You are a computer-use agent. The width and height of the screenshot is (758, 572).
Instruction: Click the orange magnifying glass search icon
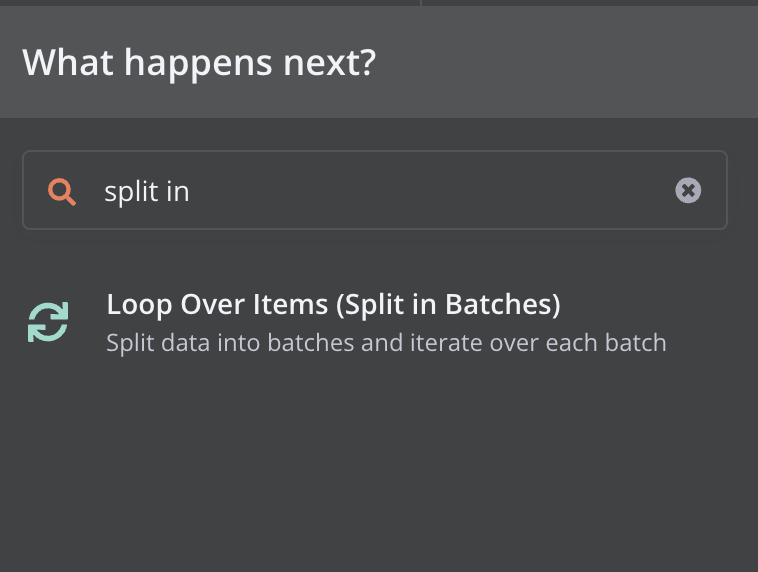pos(62,191)
